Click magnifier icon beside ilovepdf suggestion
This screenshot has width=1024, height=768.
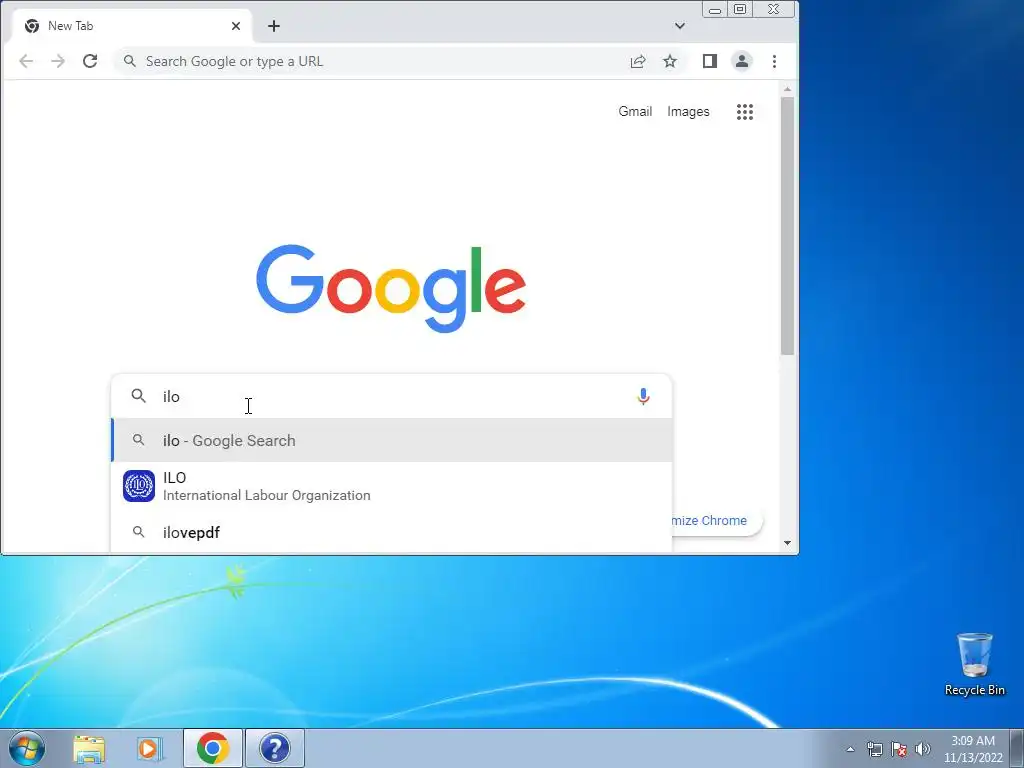[x=138, y=532]
